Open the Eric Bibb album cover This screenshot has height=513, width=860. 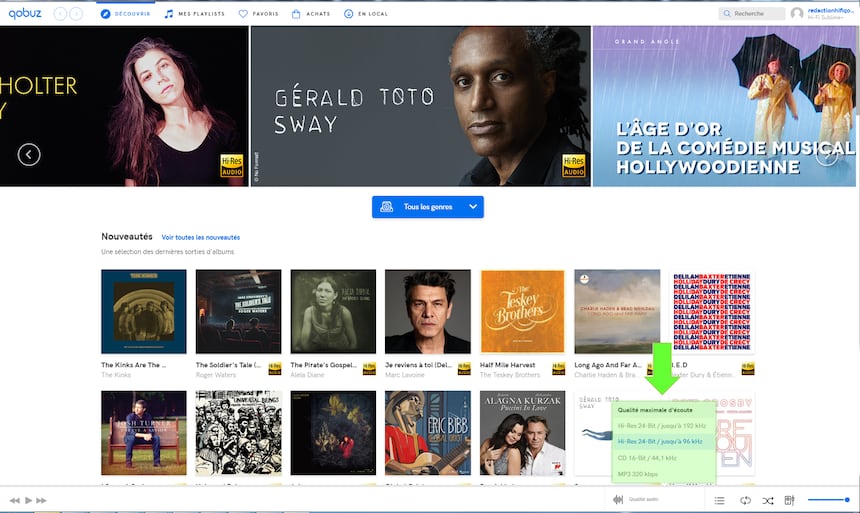click(428, 433)
